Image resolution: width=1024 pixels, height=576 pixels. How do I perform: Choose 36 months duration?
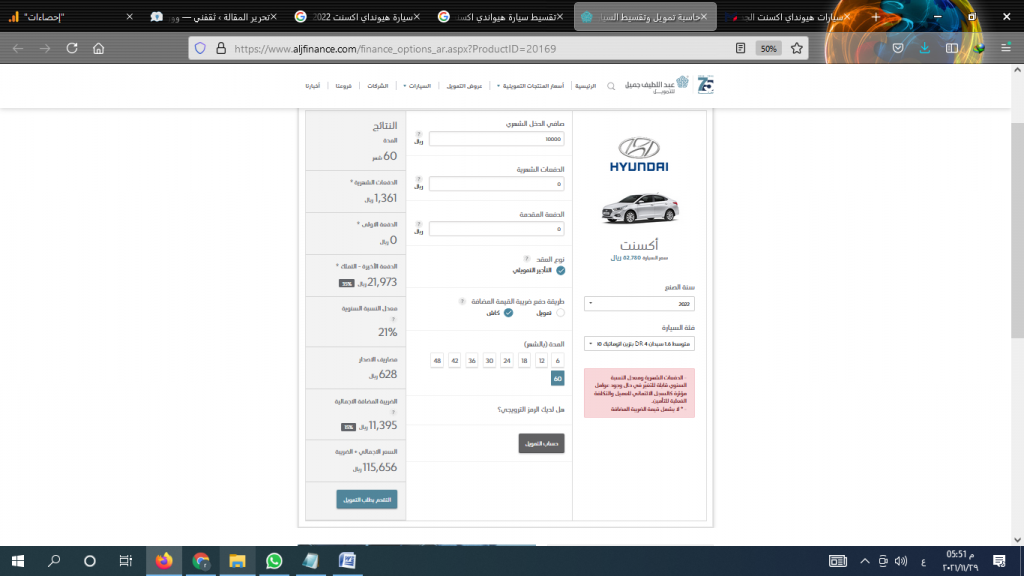point(472,360)
